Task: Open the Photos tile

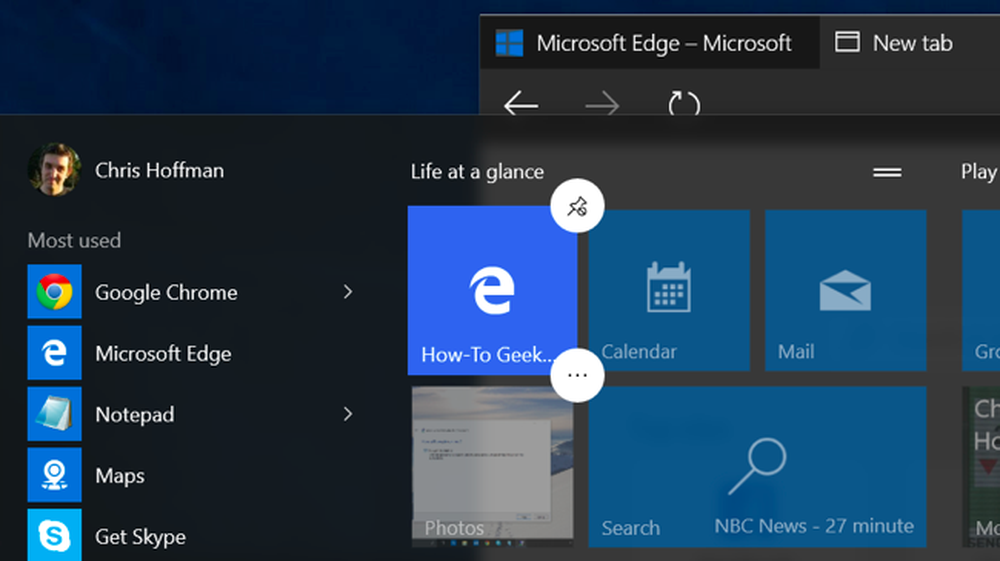Action: click(x=492, y=467)
